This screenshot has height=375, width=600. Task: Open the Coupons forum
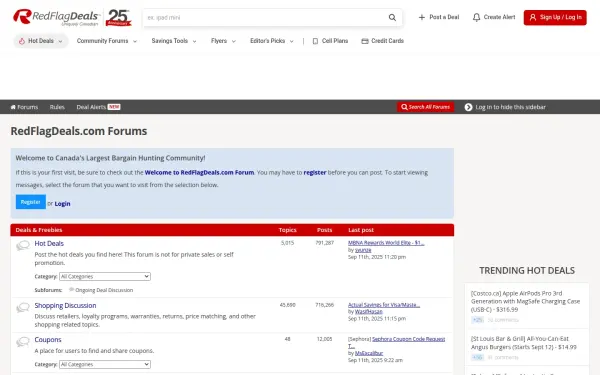pyautogui.click(x=48, y=339)
